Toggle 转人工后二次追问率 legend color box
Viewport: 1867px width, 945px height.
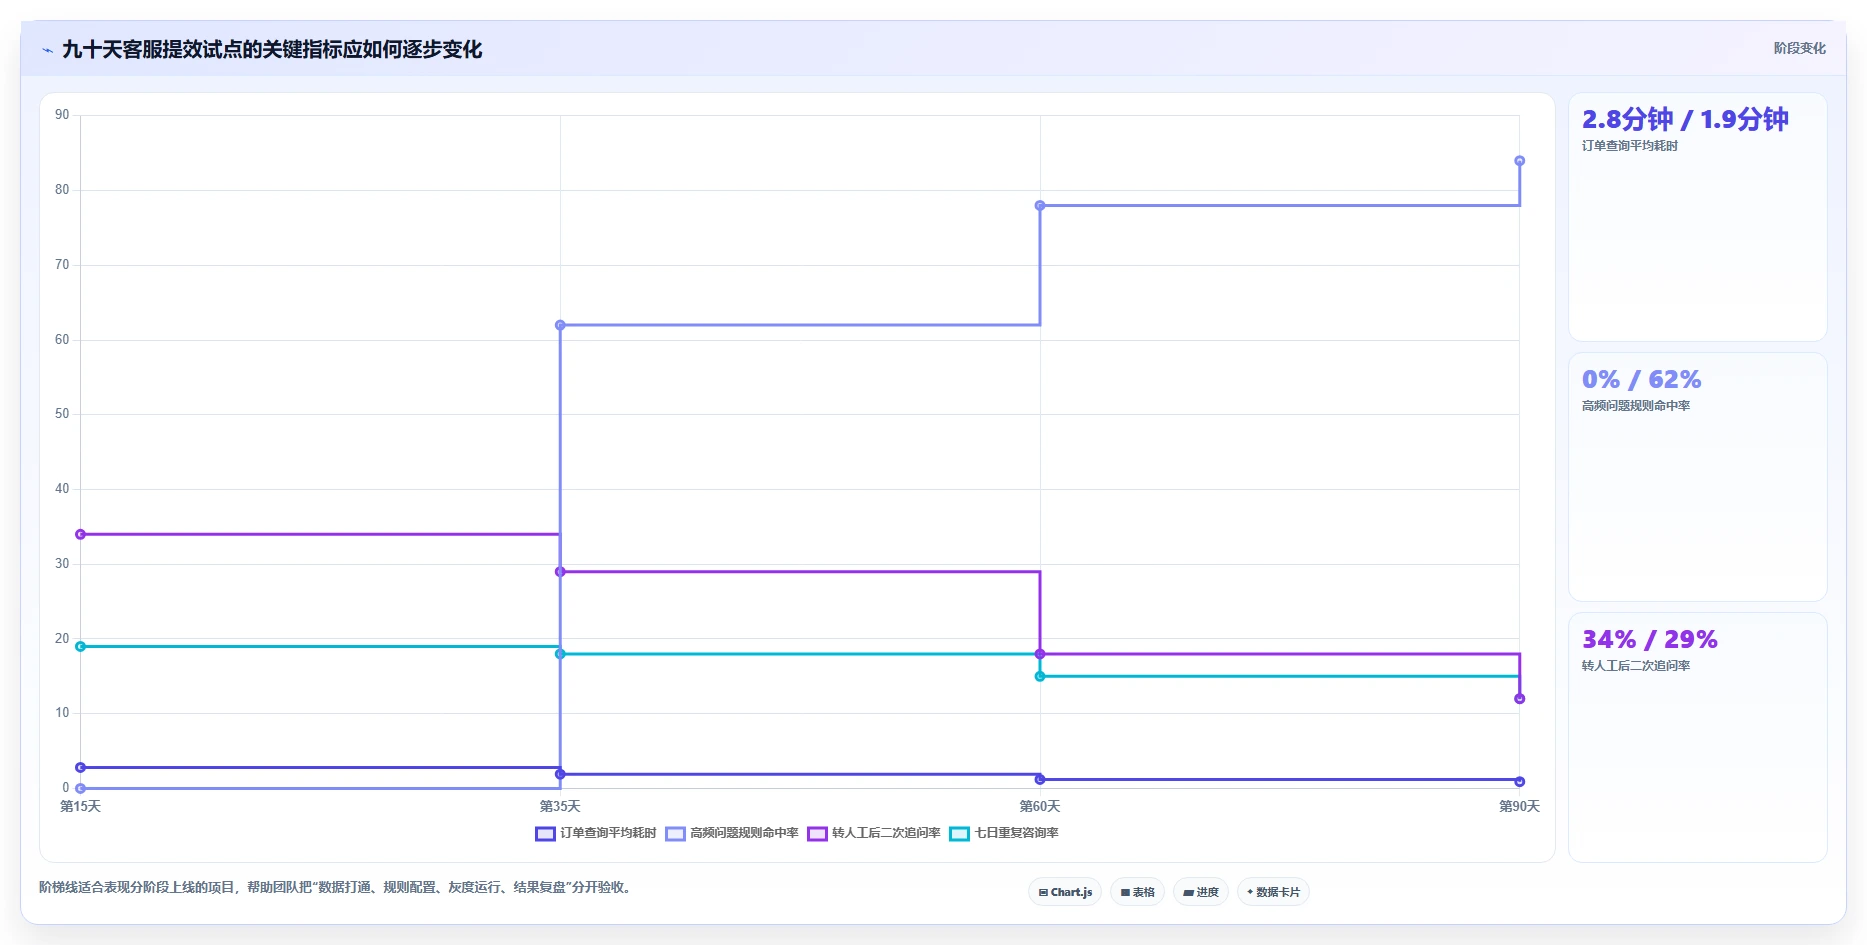tap(817, 834)
